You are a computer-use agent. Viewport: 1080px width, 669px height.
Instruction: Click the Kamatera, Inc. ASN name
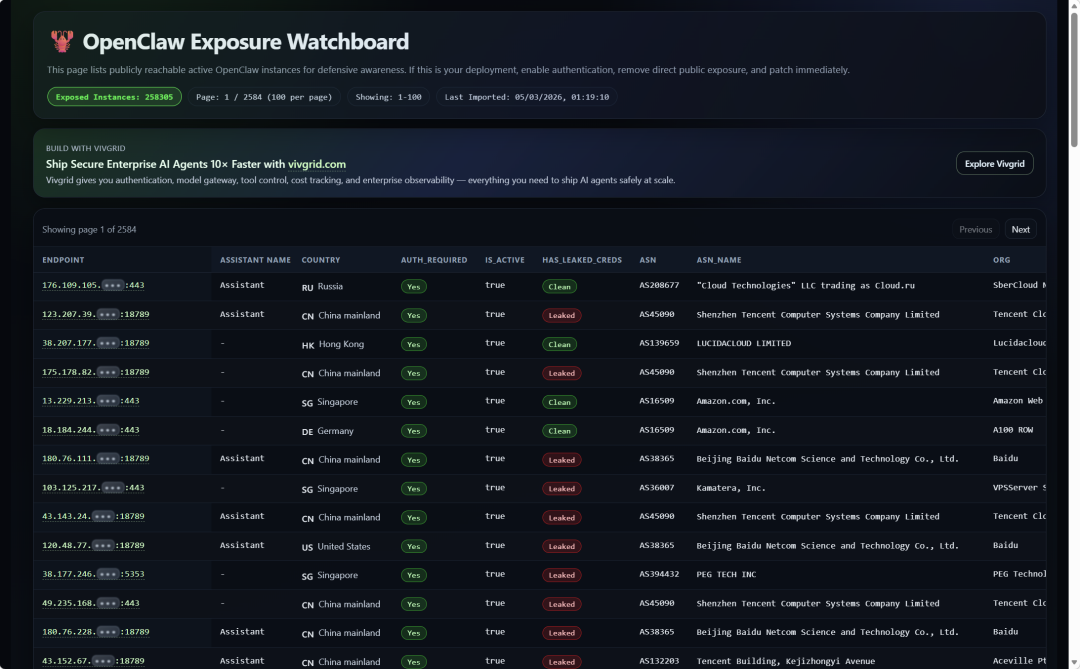point(731,488)
